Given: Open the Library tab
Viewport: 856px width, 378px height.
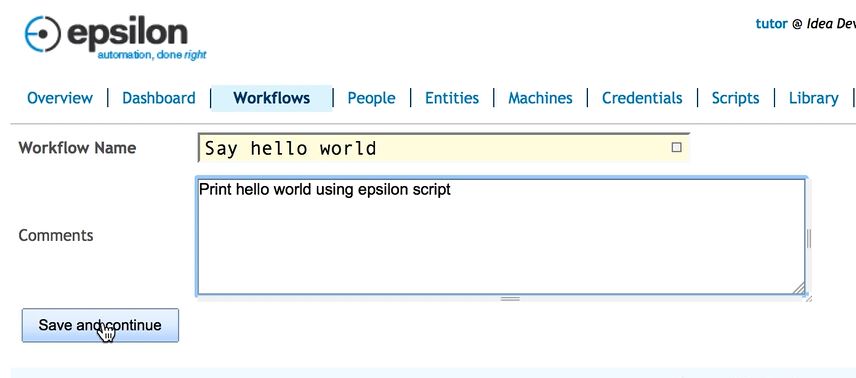Looking at the screenshot, I should click(813, 98).
